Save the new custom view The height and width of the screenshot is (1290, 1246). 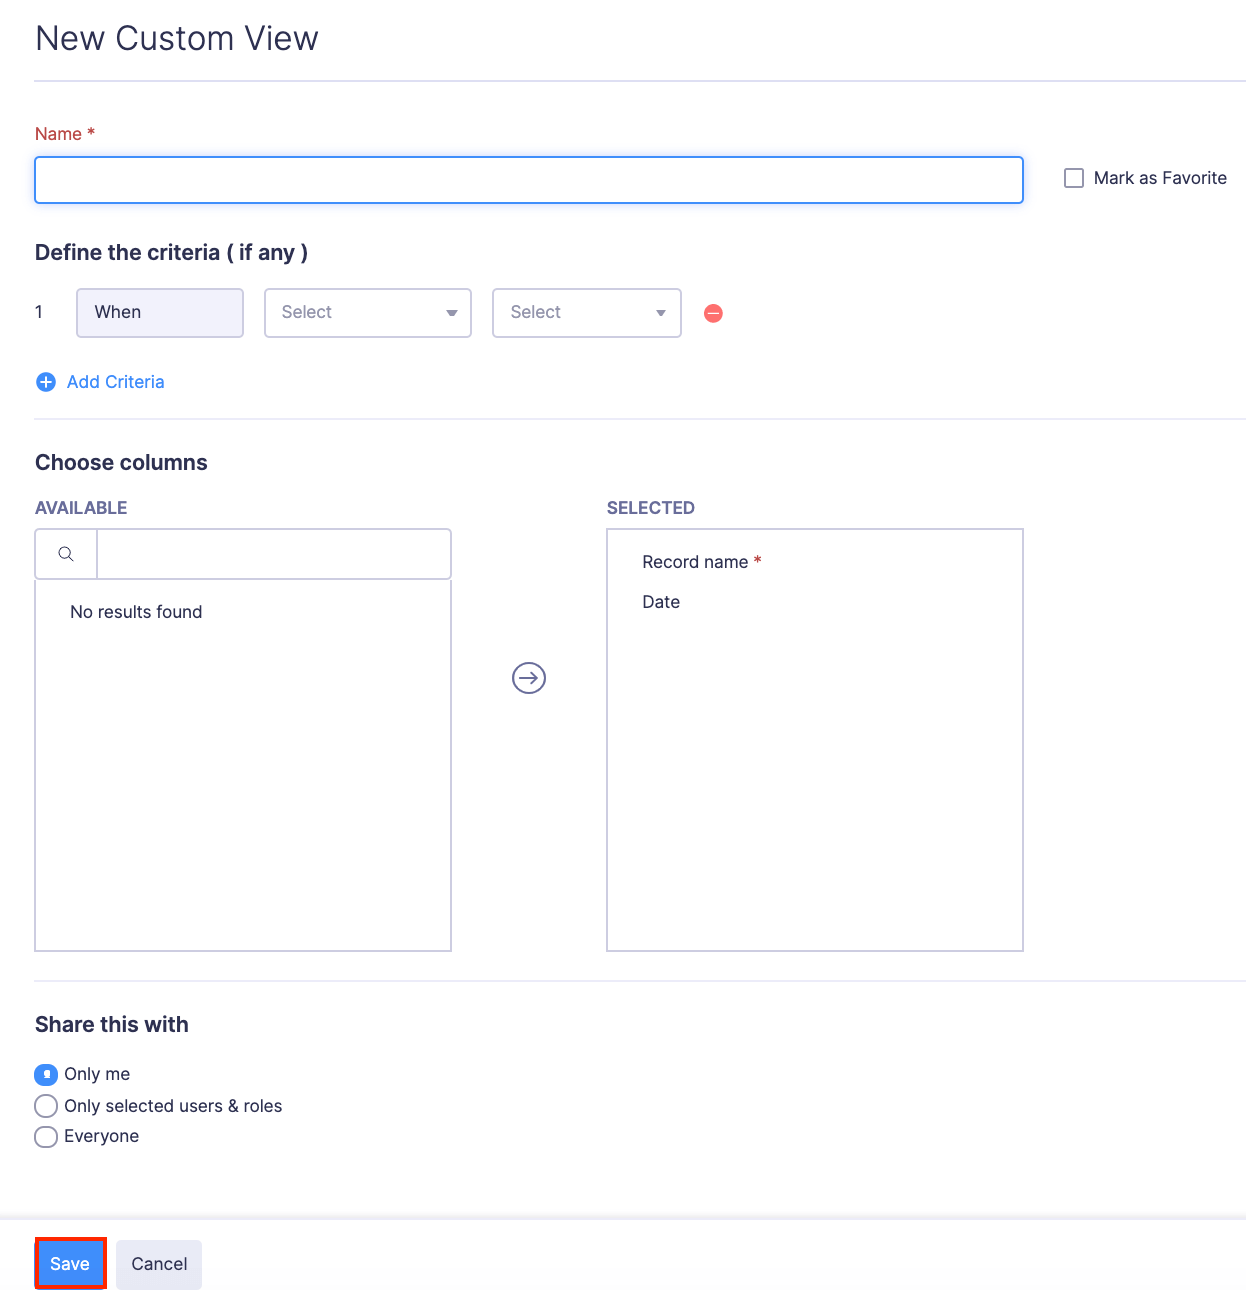(x=70, y=1264)
